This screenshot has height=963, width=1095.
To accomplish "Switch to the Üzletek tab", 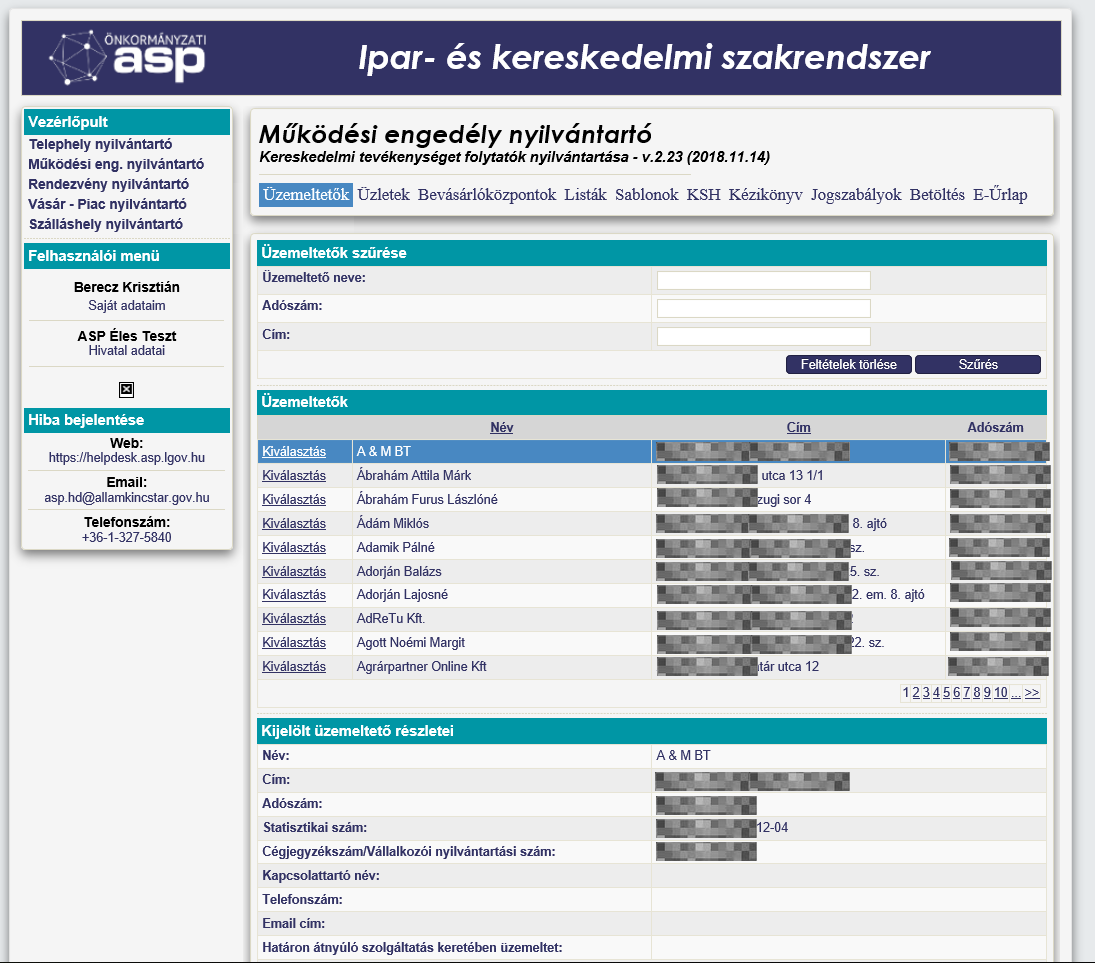I will tap(383, 195).
